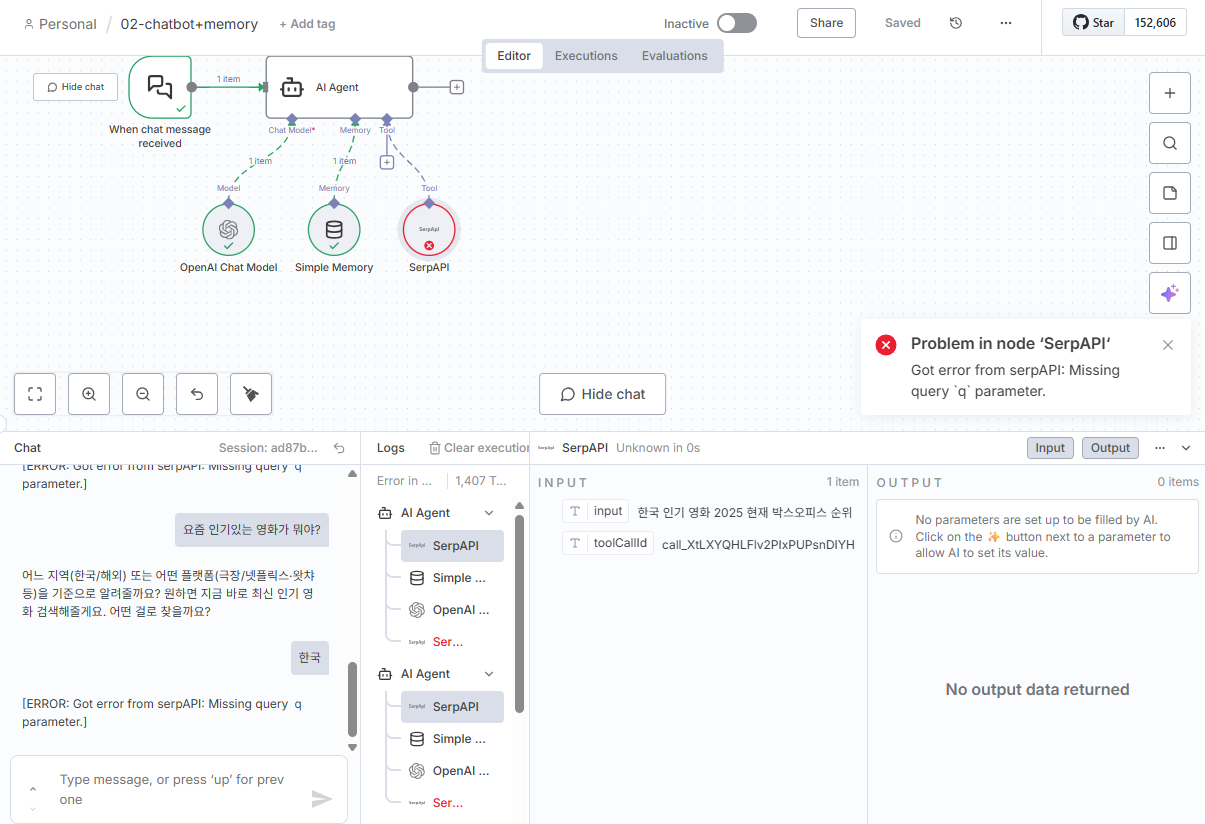Viewport: 1205px width, 824px height.
Task: Open the node search magnifier icon
Action: point(1169,143)
